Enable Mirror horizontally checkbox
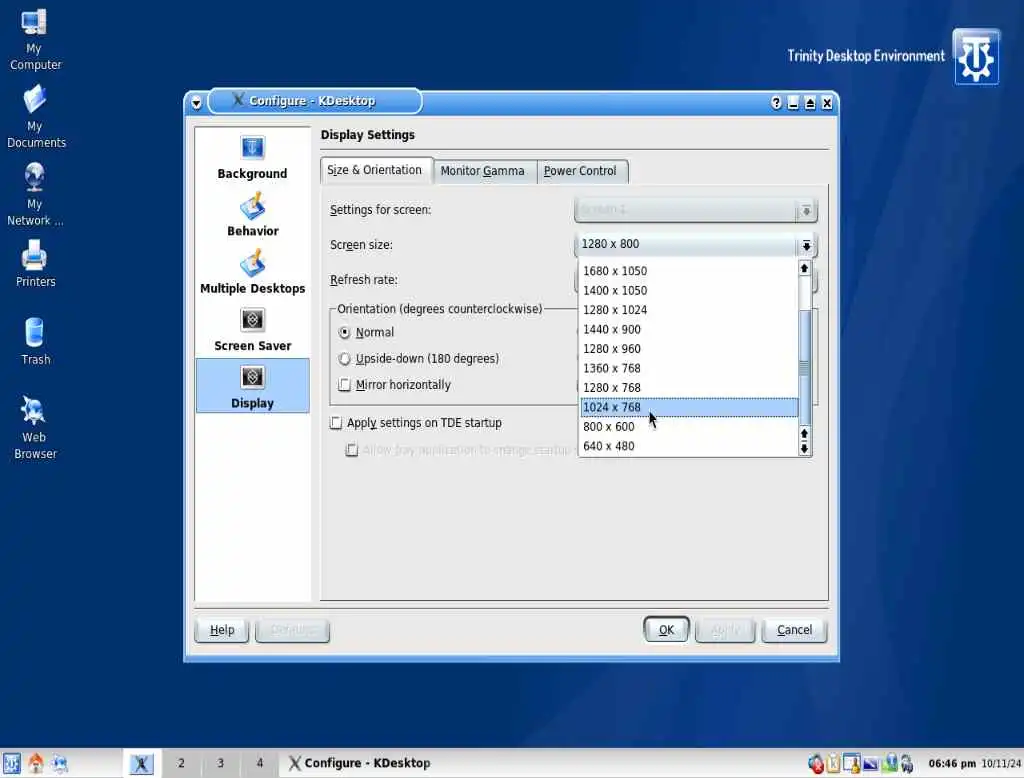Viewport: 1024px width, 778px height. [345, 385]
